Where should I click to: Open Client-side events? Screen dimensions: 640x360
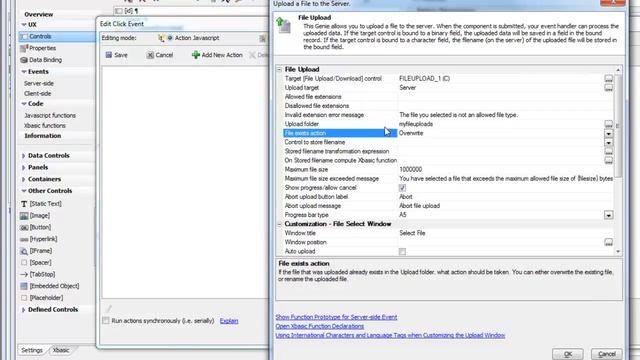[x=38, y=93]
